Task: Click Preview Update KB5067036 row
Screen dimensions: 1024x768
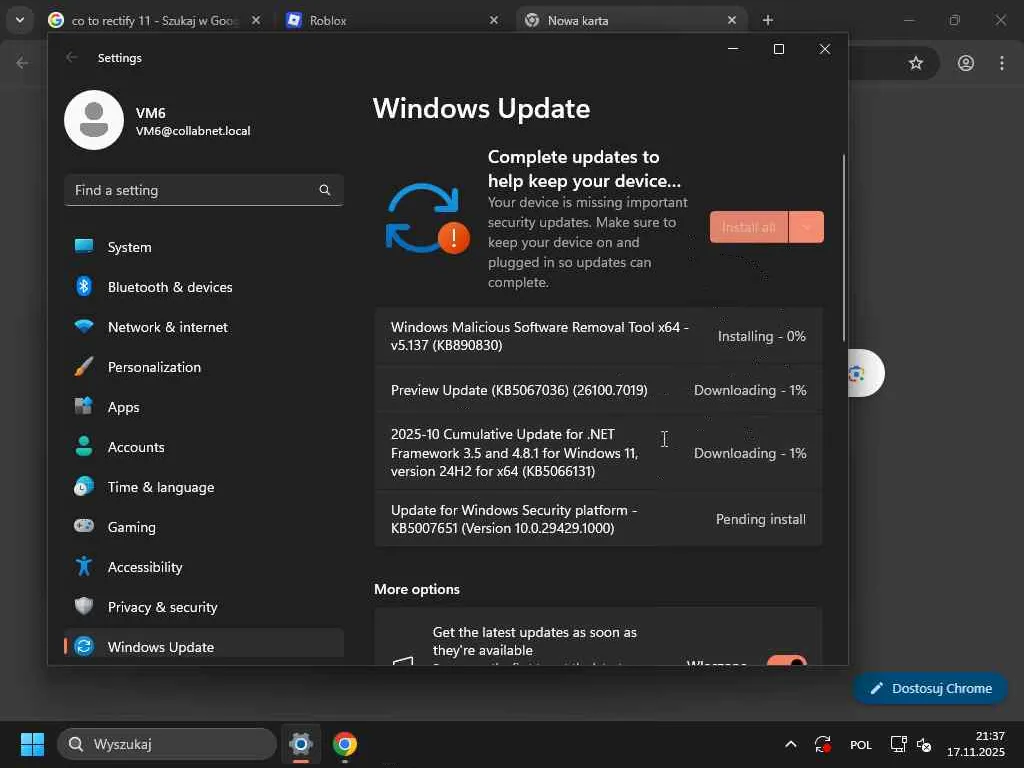Action: tap(598, 390)
